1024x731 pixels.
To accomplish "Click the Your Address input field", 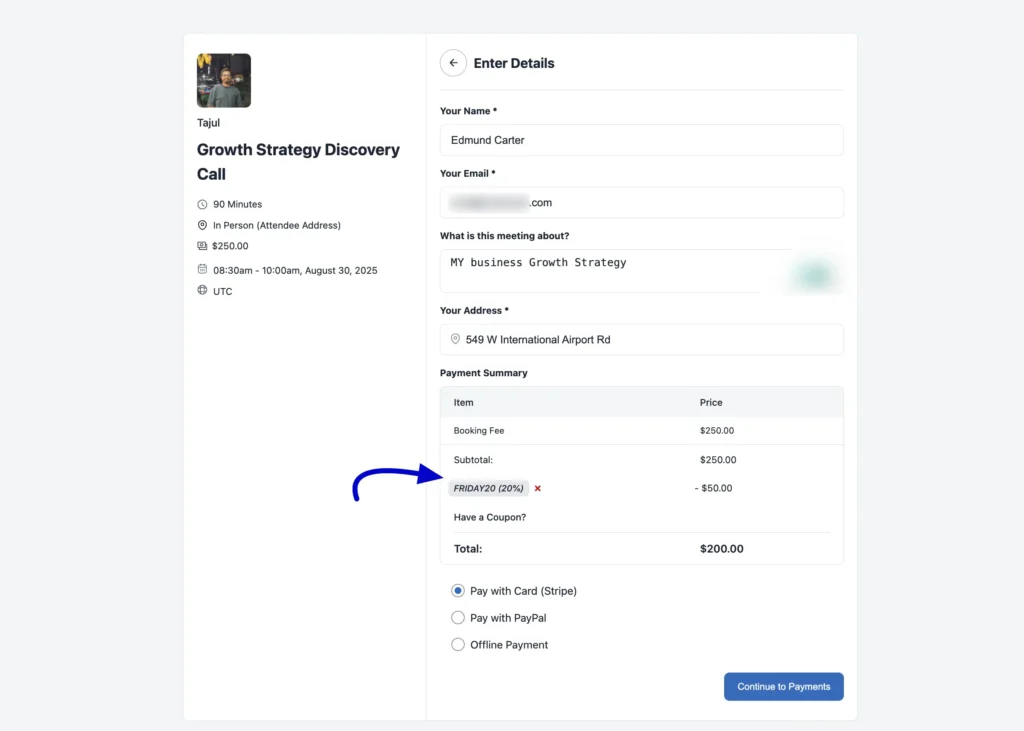I will 650,340.
